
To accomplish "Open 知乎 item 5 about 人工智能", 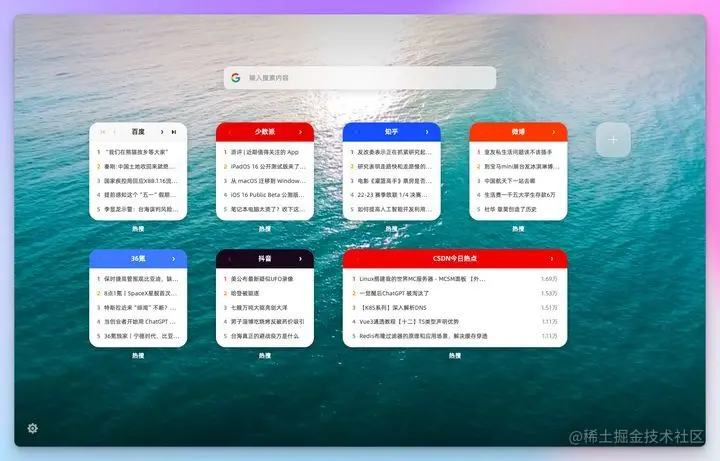I will [391, 209].
